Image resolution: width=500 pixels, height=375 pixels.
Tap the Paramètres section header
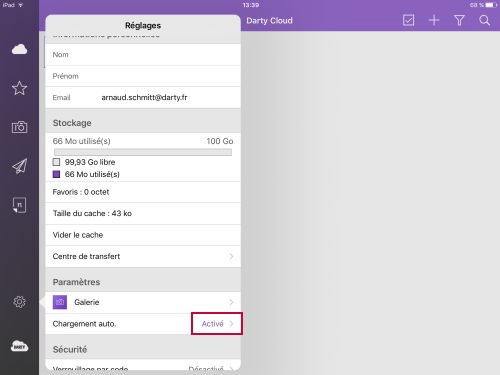[76, 282]
